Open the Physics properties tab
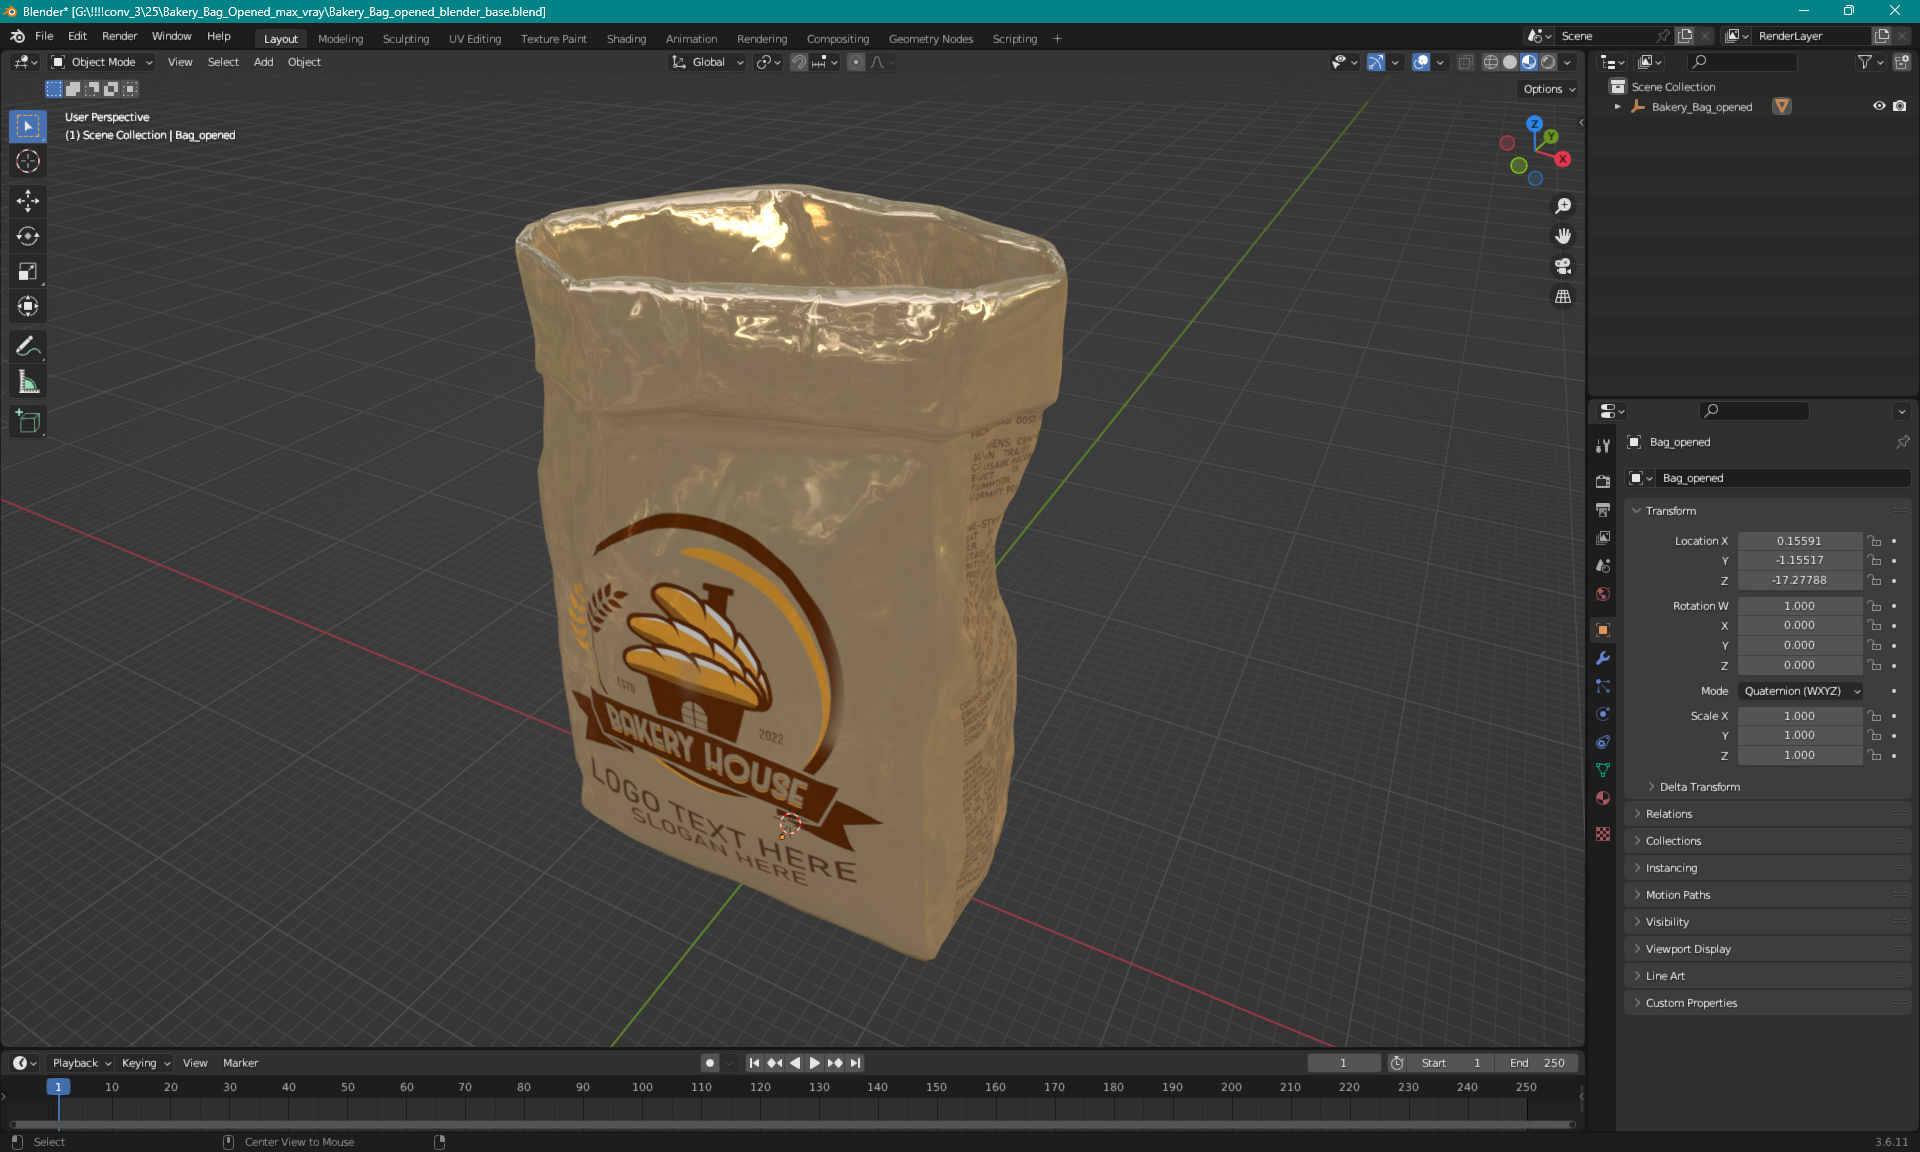The width and height of the screenshot is (1920, 1152). pos(1603,714)
